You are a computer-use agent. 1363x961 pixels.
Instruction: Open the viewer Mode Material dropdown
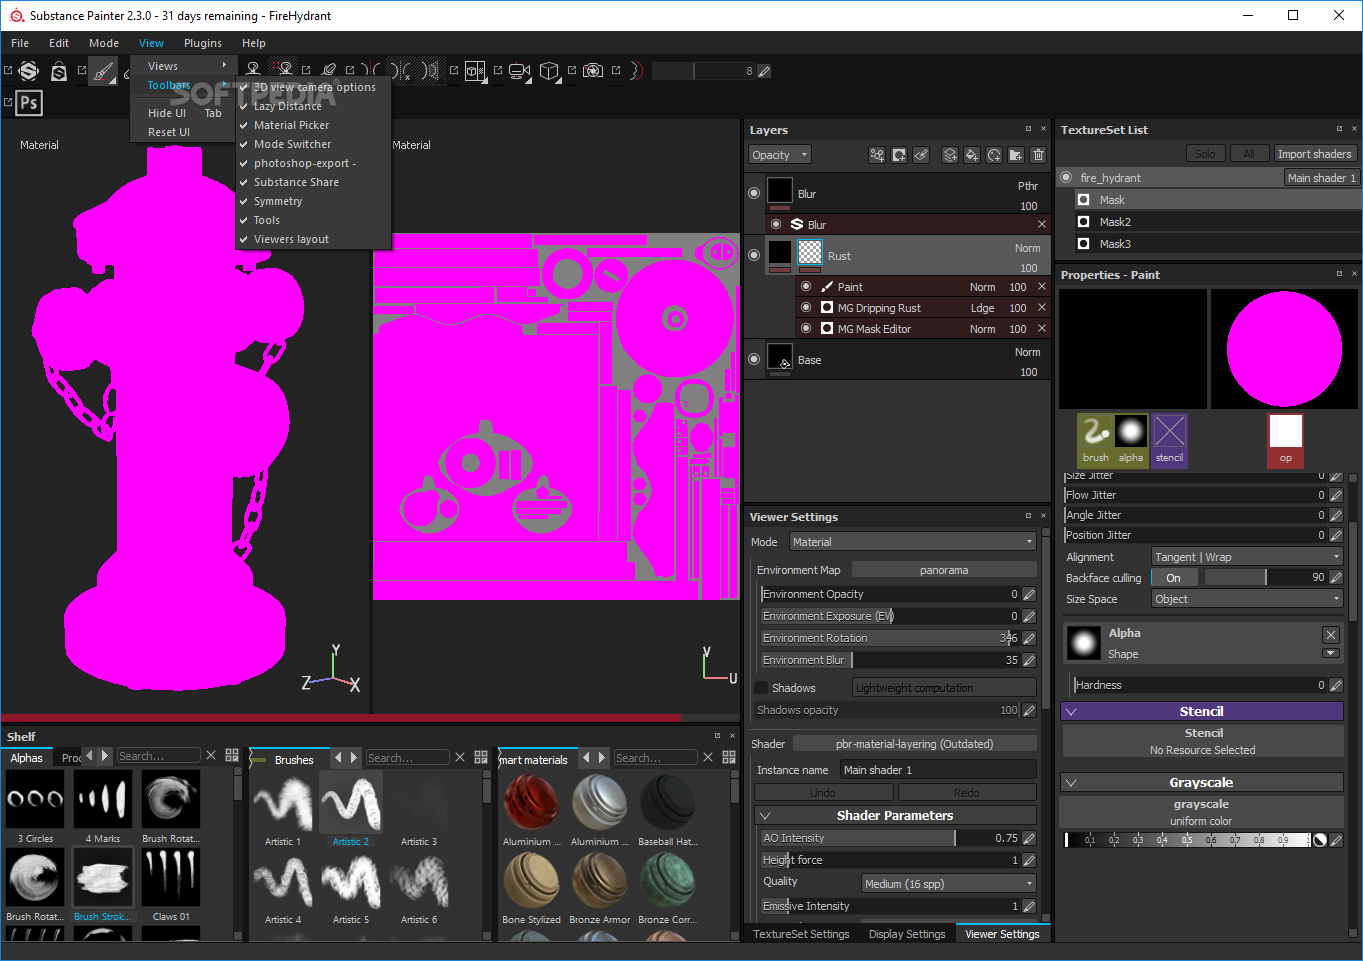pos(913,542)
